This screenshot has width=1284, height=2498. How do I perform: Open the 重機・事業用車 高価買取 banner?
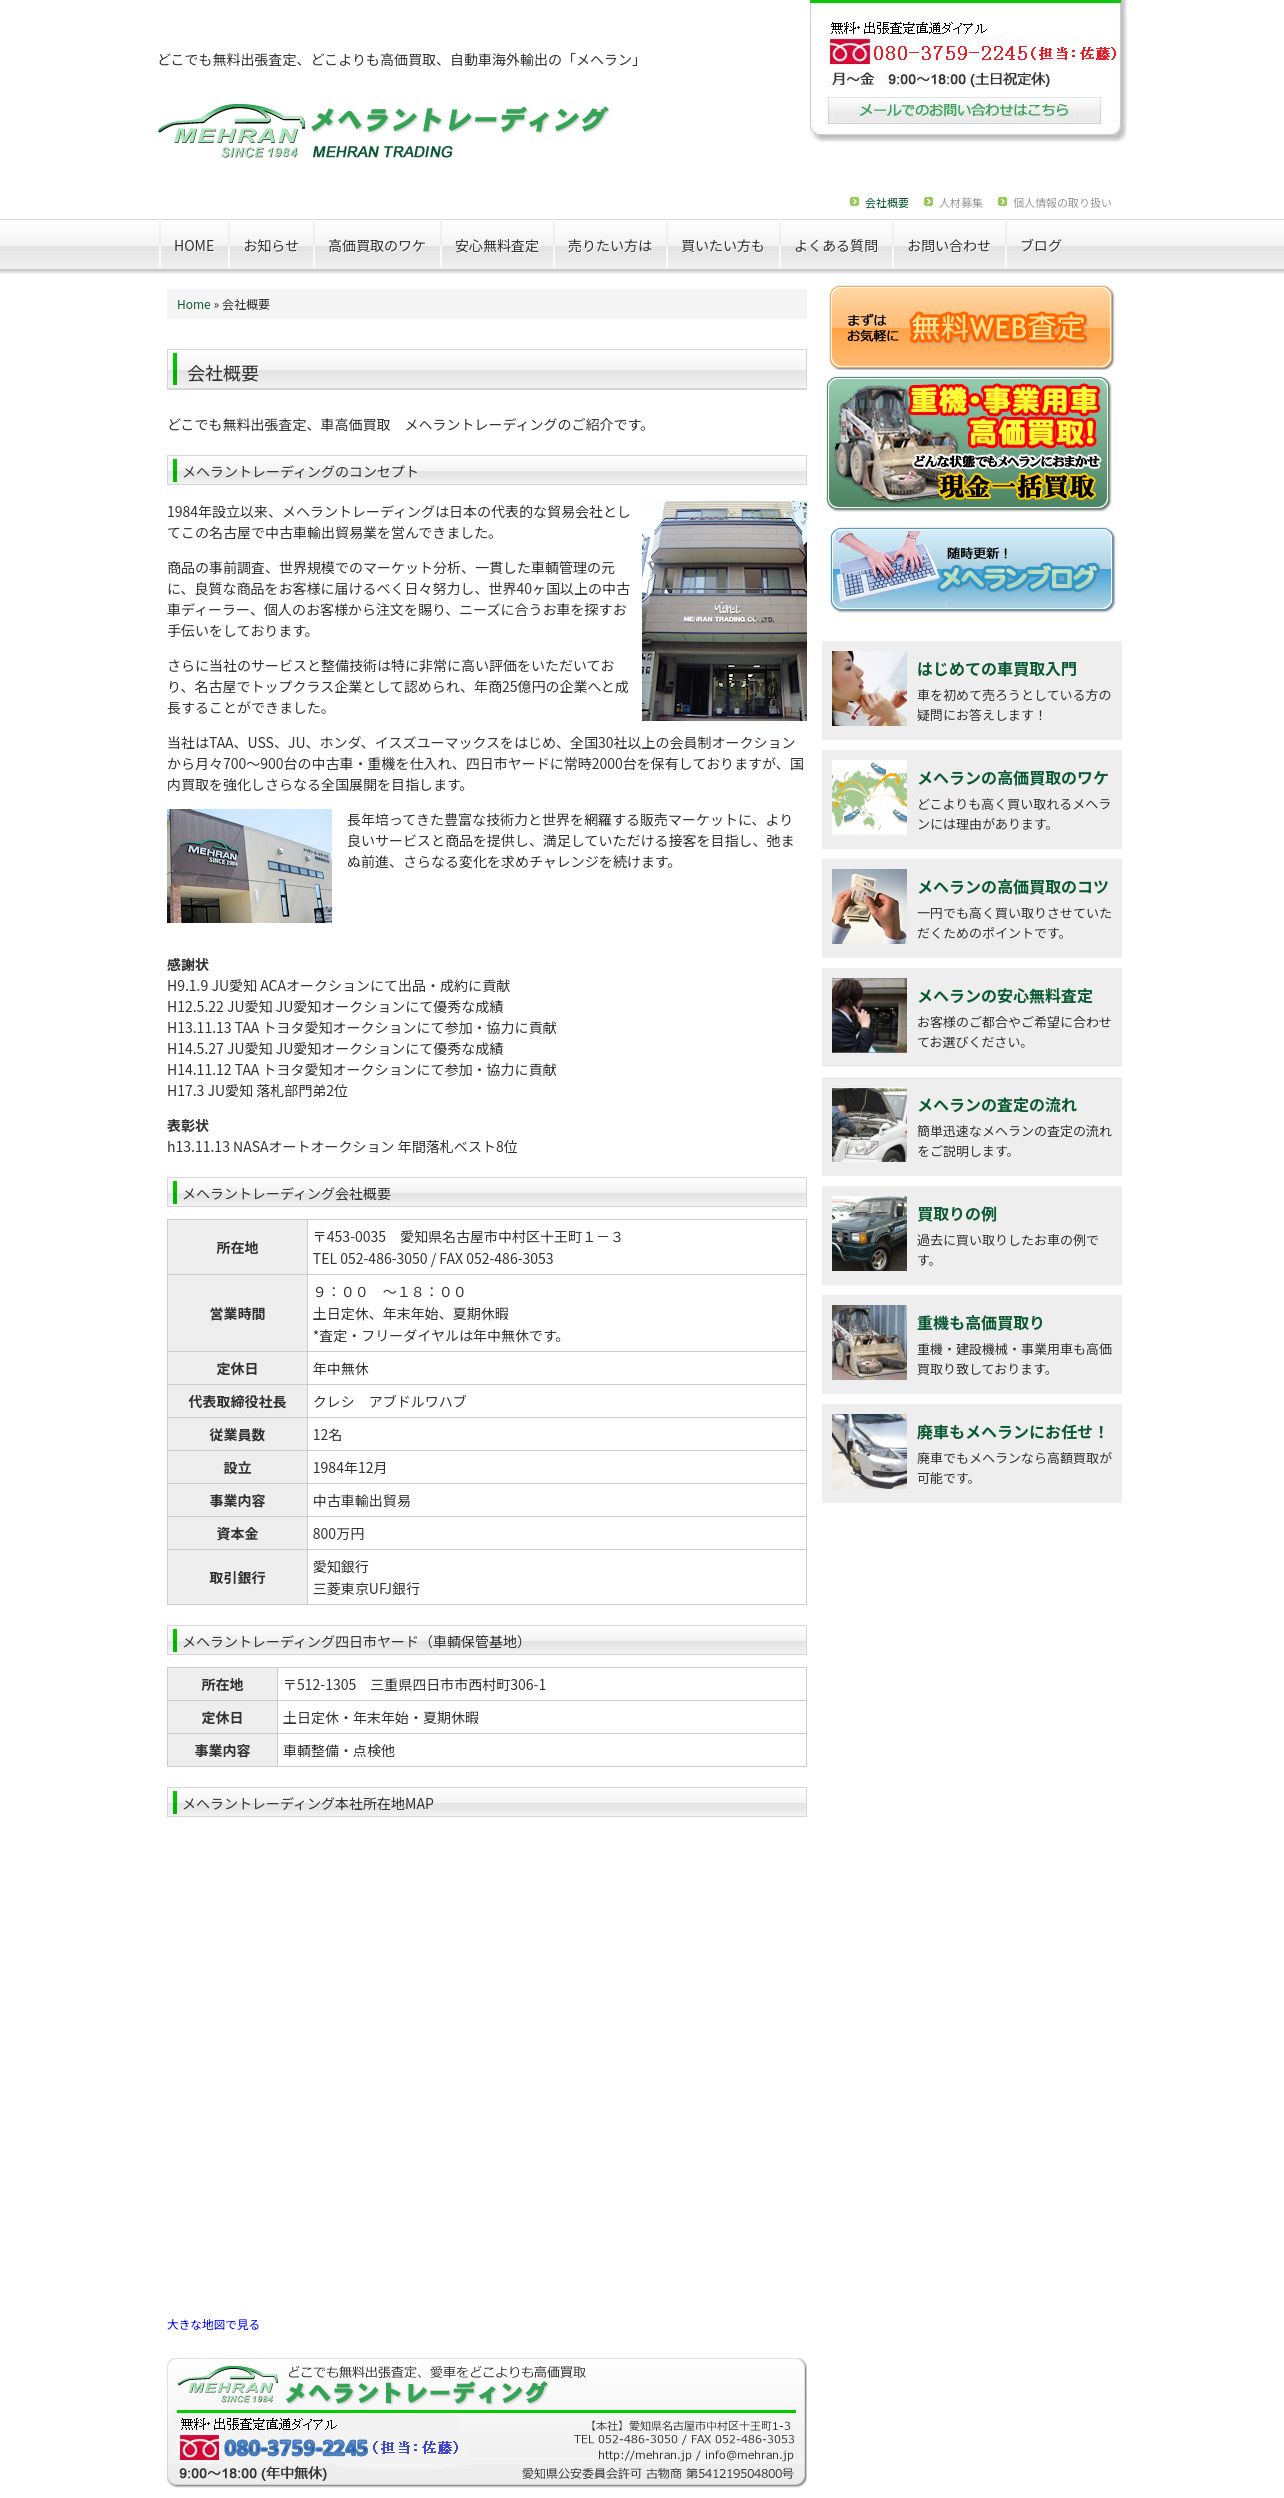pyautogui.click(x=968, y=444)
